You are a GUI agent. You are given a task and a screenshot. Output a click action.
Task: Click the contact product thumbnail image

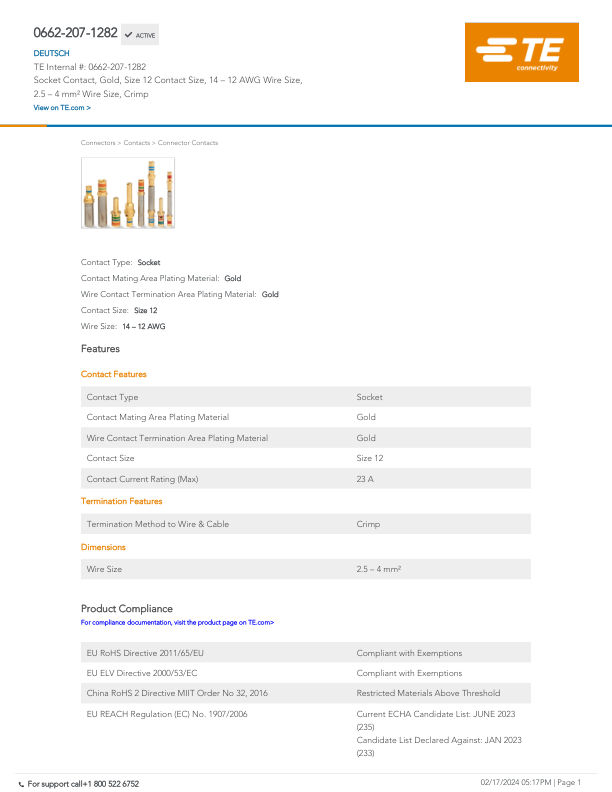tap(128, 193)
